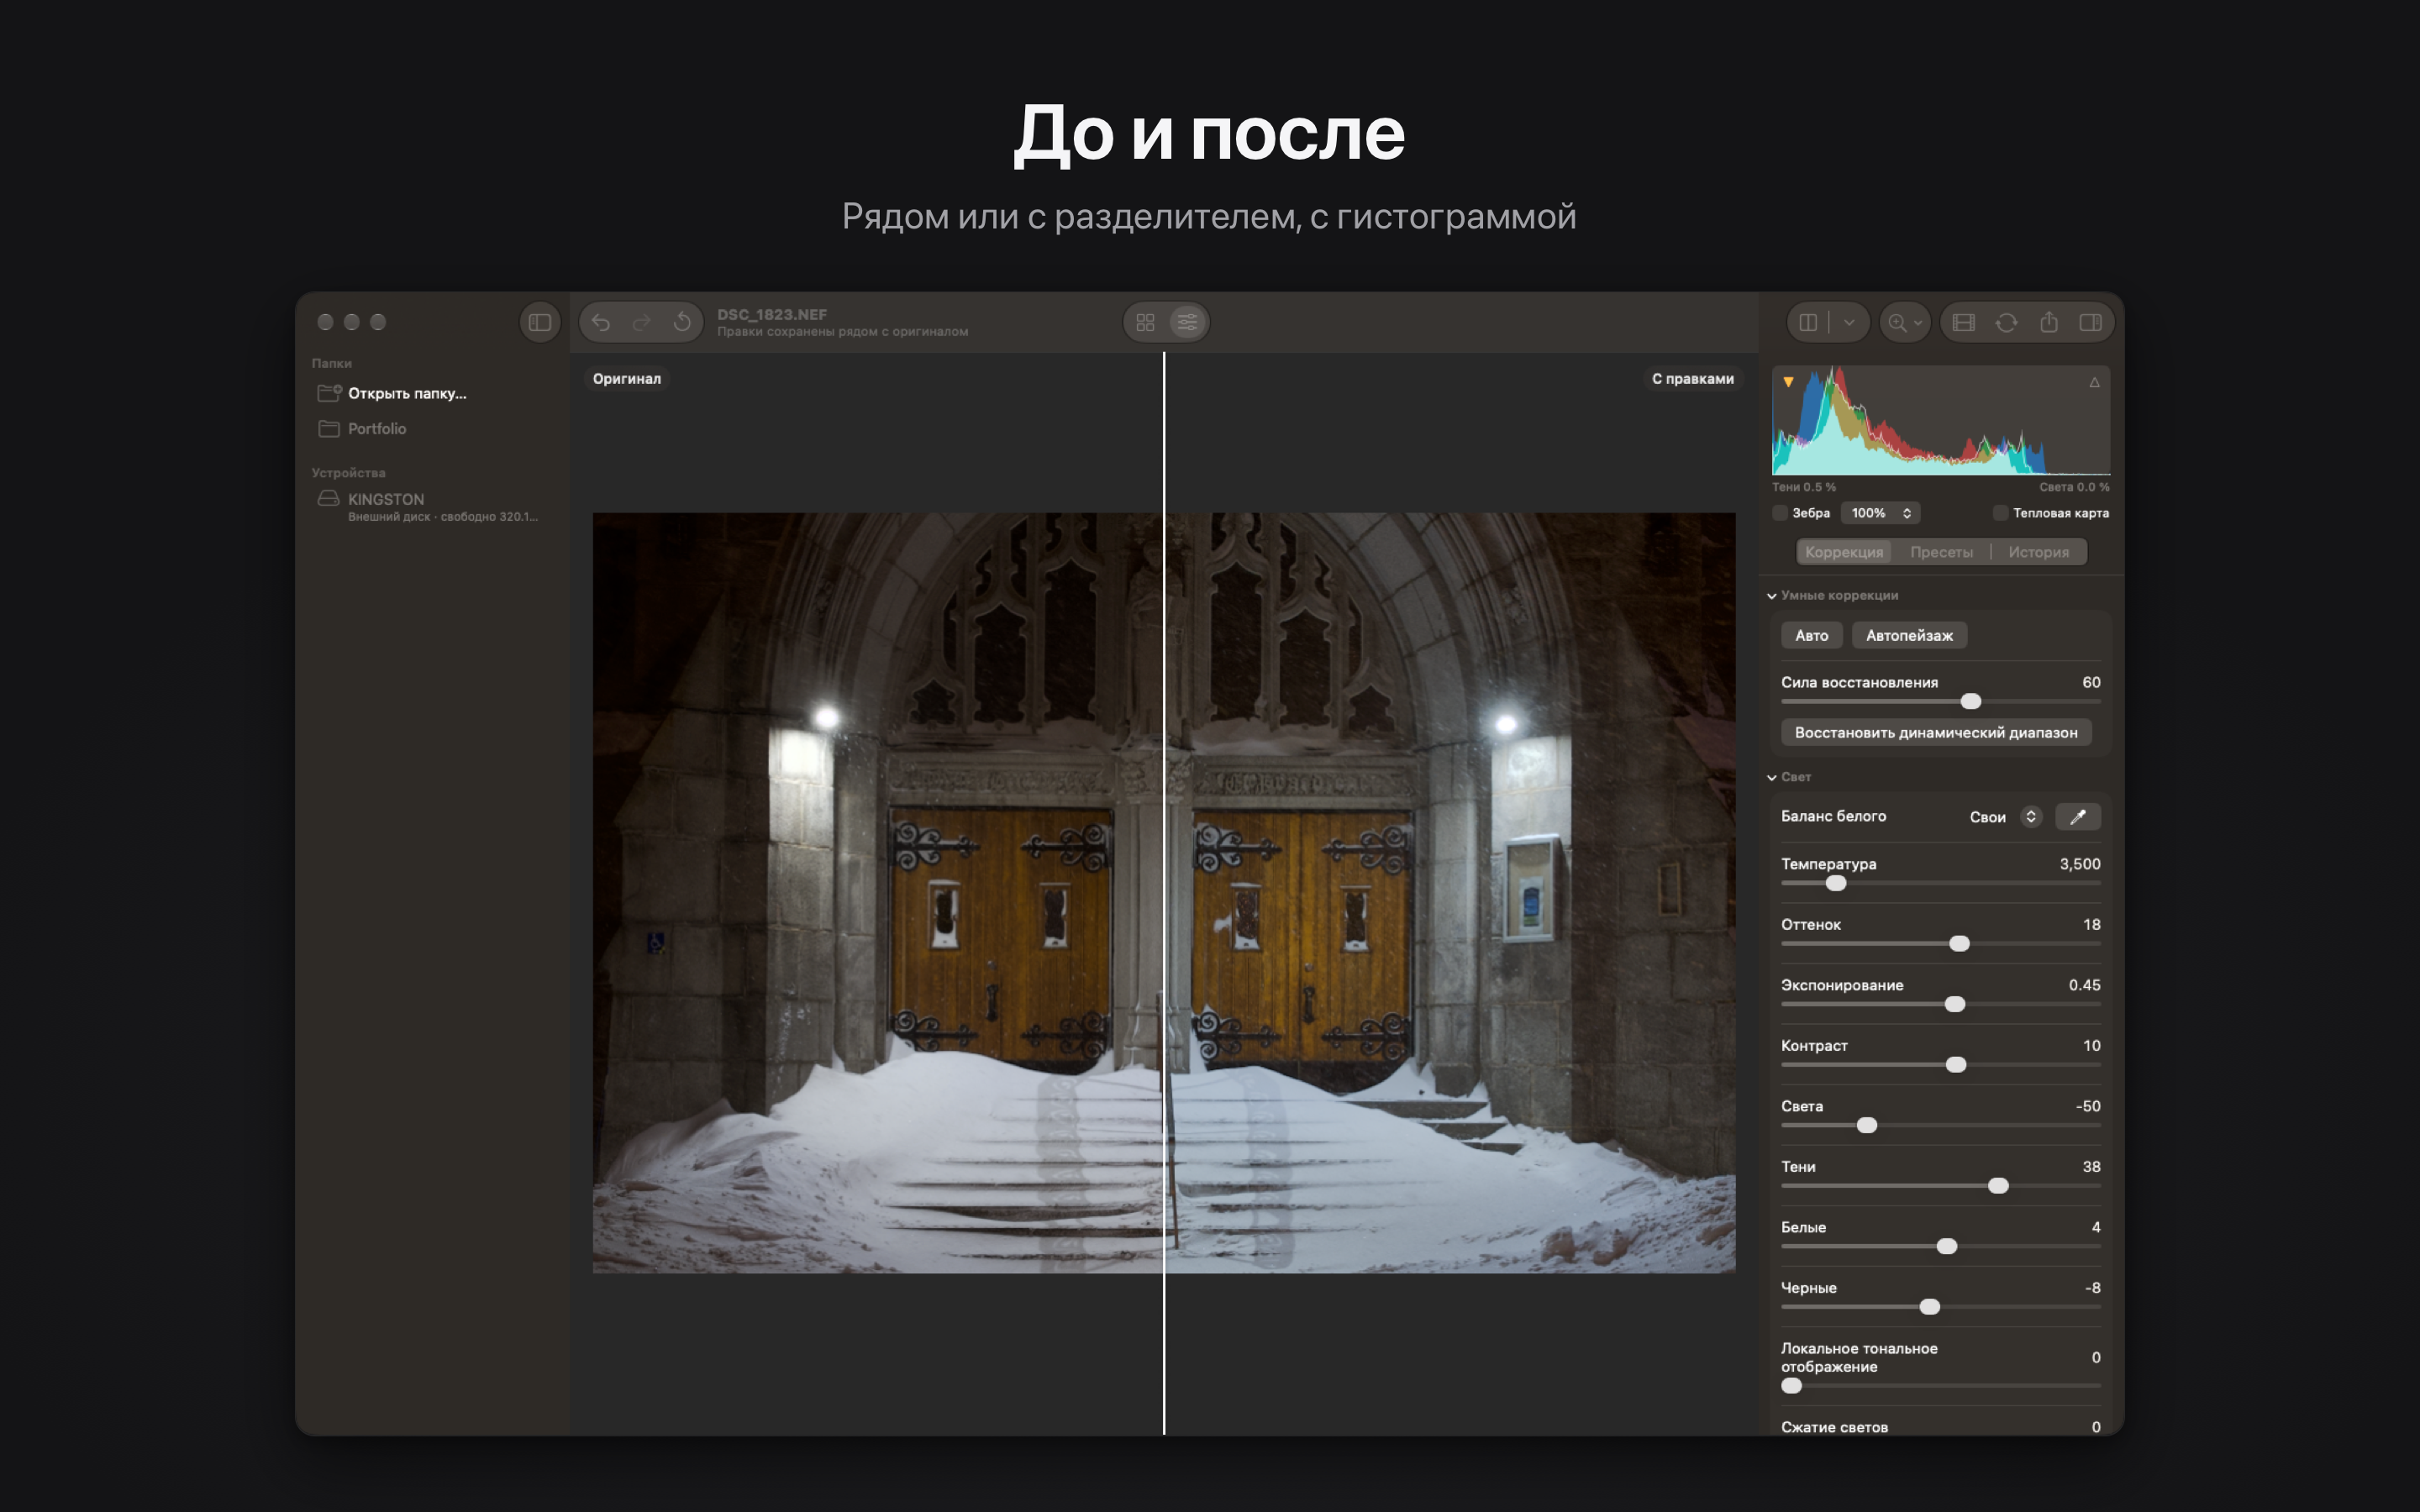This screenshot has width=2420, height=1512.
Task: Click the Оригинал label on image
Action: pos(627,379)
